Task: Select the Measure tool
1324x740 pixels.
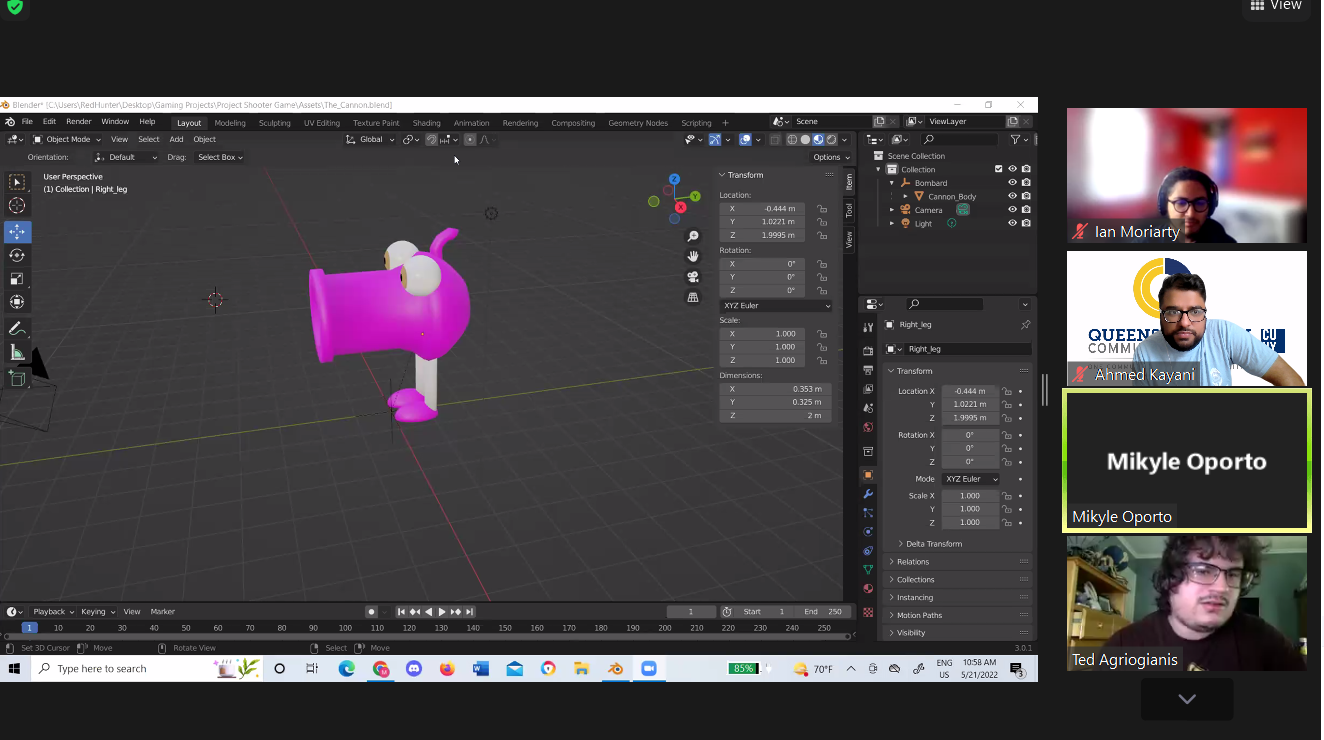Action: [17, 352]
